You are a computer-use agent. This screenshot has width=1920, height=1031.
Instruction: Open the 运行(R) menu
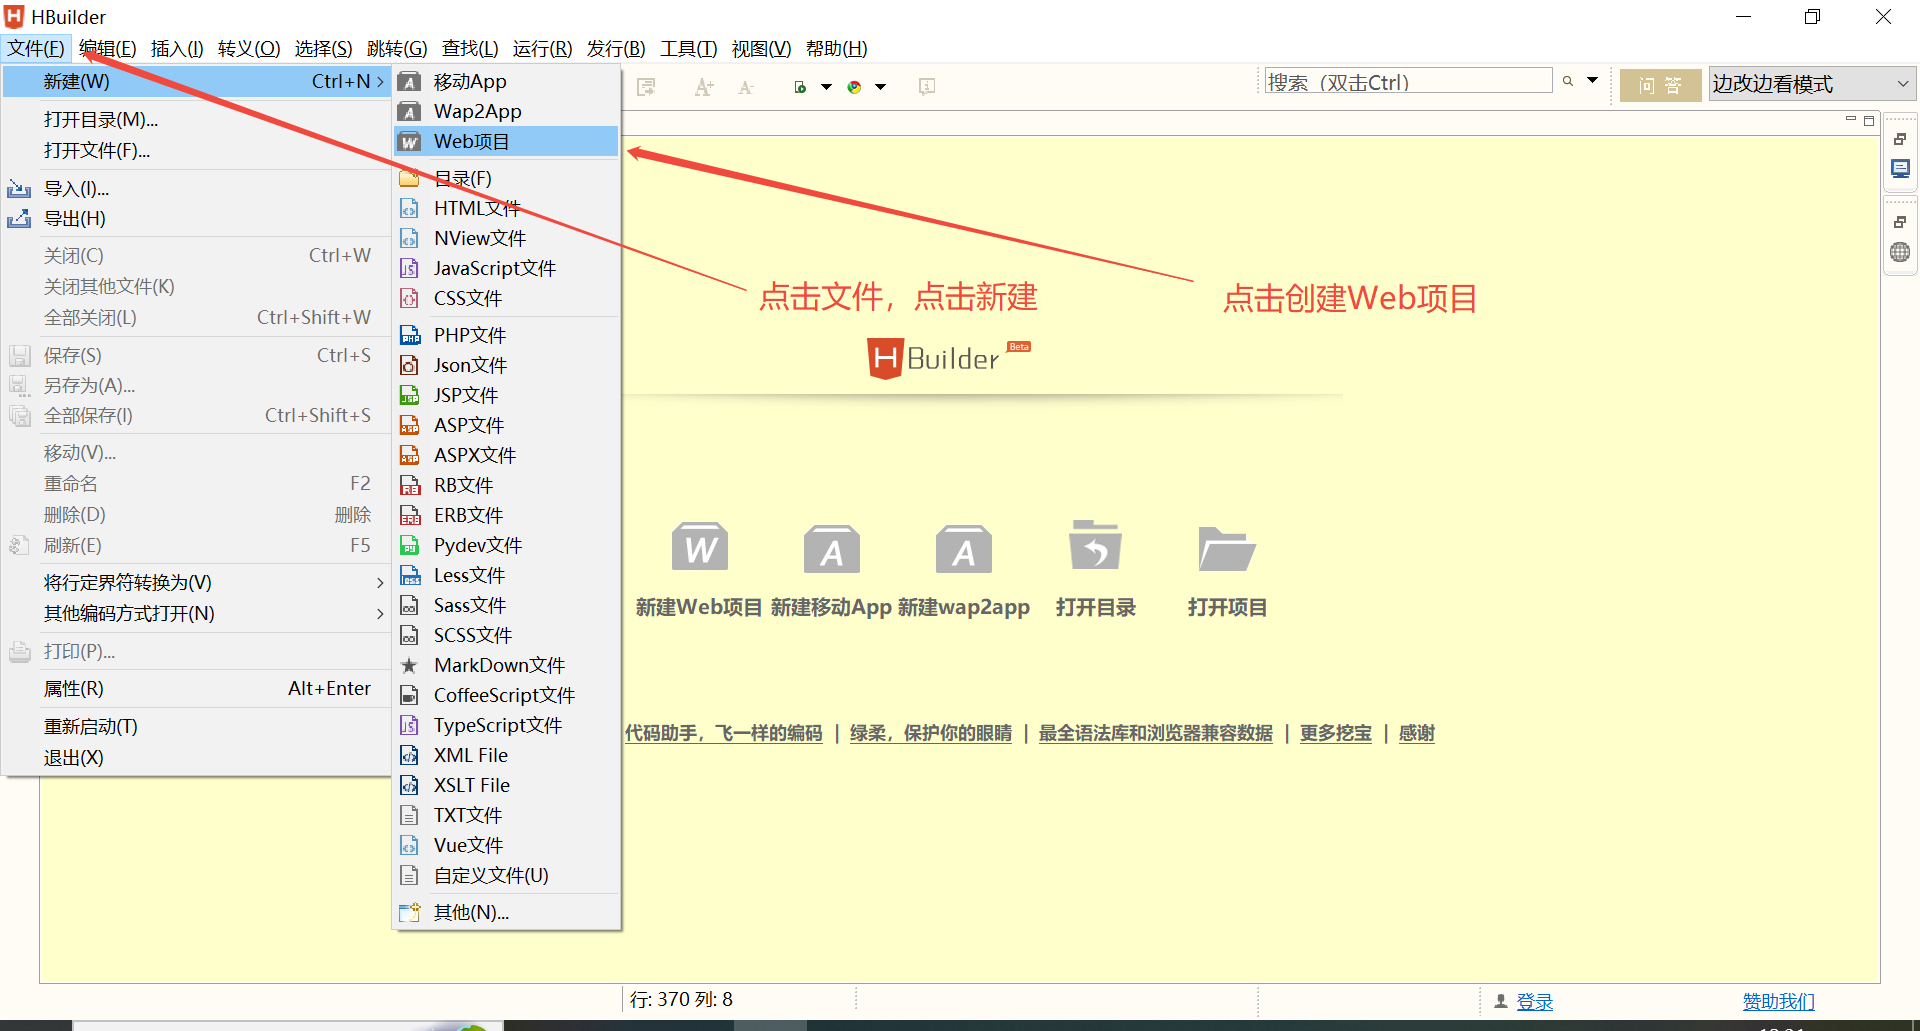tap(542, 48)
